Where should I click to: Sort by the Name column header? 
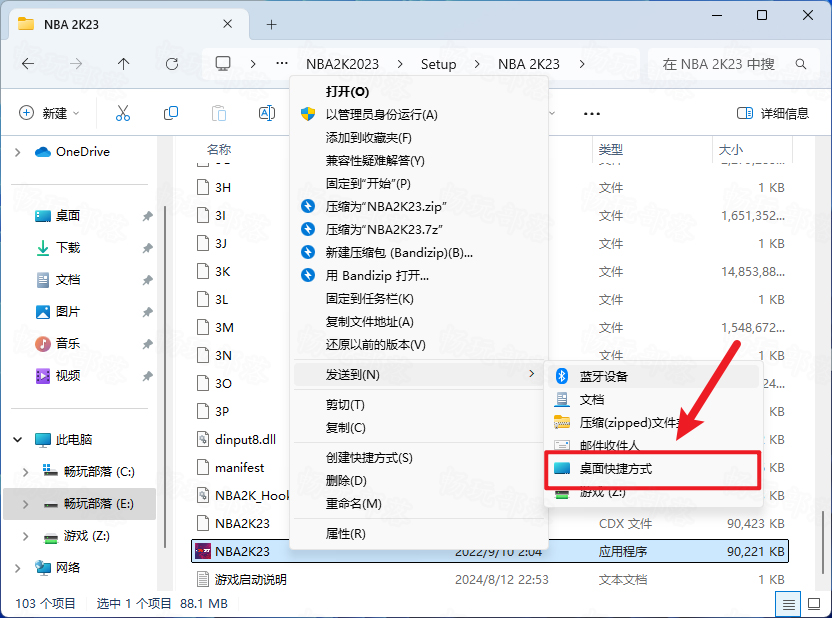click(x=219, y=149)
